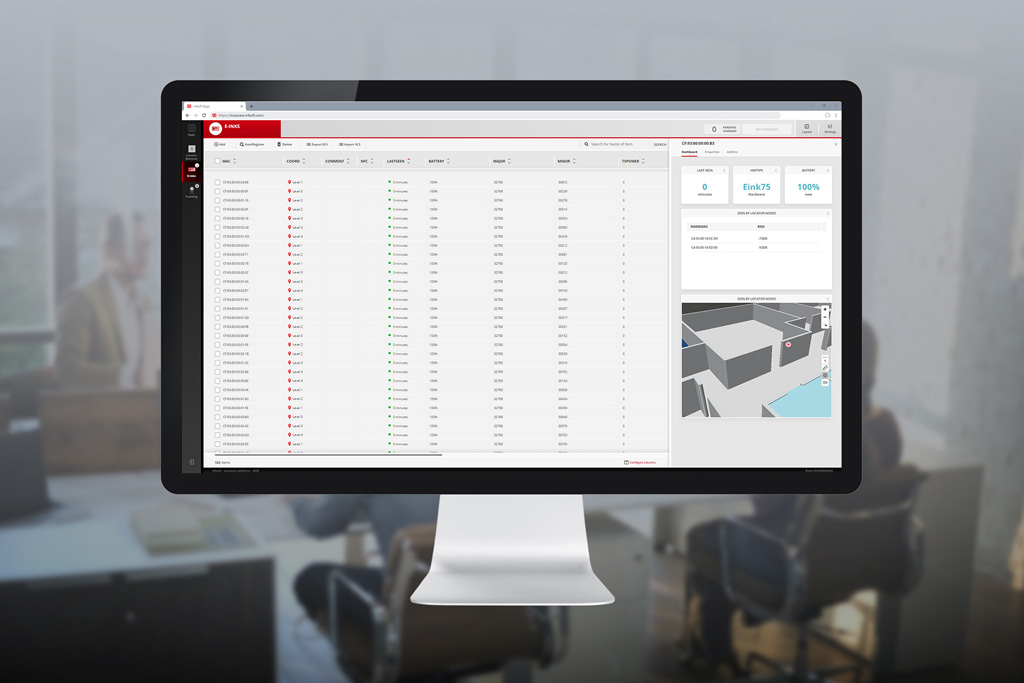Open the Tracking sidebar section
Viewport: 1024px width, 683px height.
(192, 191)
